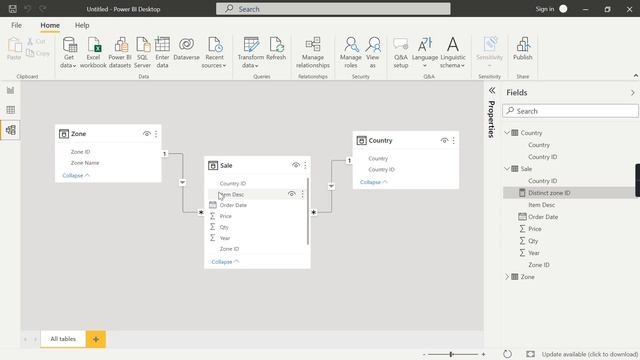Switch to Report view in the sidebar

click(x=11, y=90)
